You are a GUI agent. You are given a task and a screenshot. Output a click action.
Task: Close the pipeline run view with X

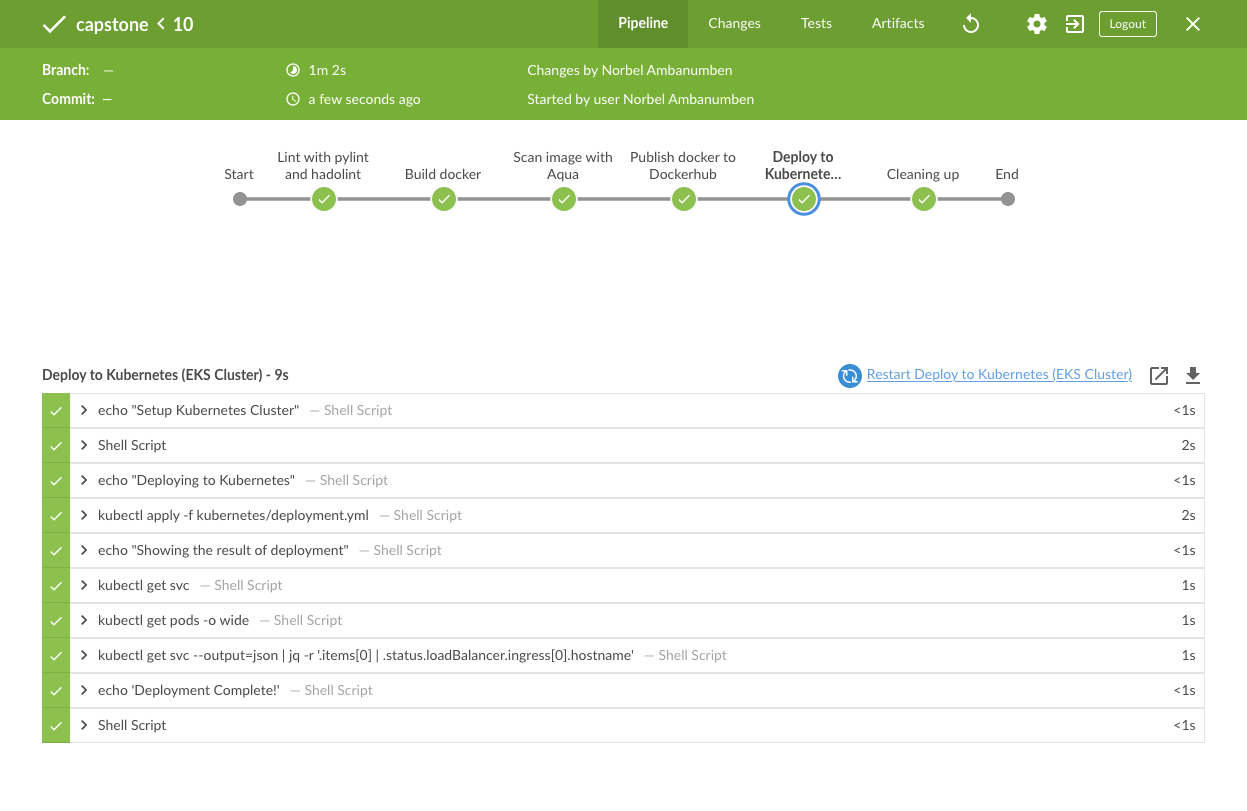(x=1192, y=24)
